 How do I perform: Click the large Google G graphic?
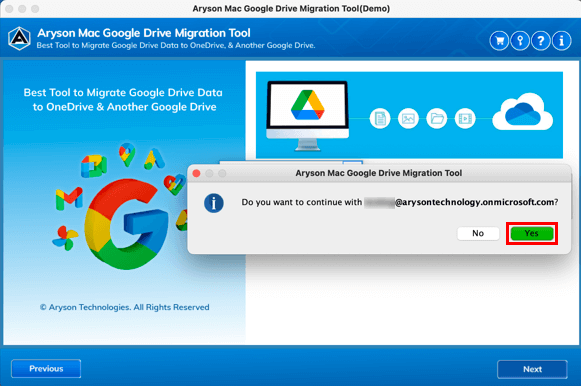(x=126, y=223)
